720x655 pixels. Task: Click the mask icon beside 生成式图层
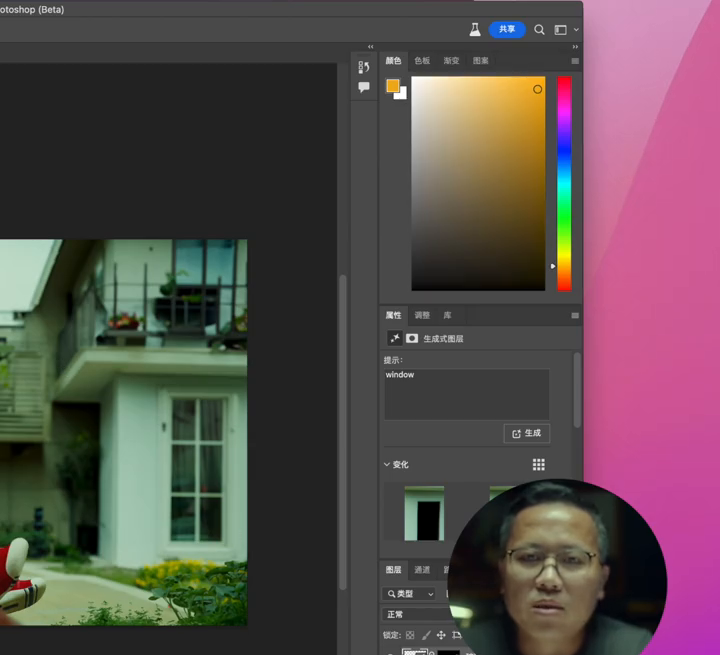[412, 339]
